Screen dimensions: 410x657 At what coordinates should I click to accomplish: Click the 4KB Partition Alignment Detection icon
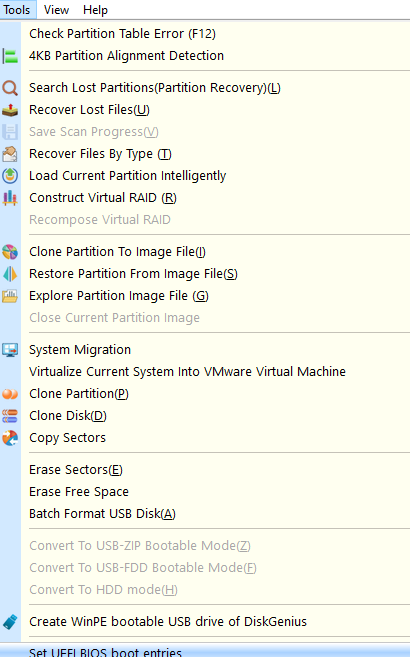point(10,56)
